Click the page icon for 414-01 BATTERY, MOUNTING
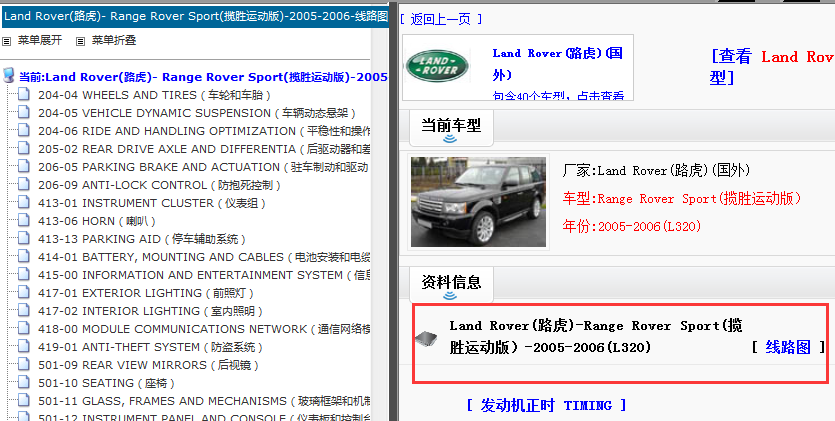This screenshot has width=835, height=421. tap(23, 257)
